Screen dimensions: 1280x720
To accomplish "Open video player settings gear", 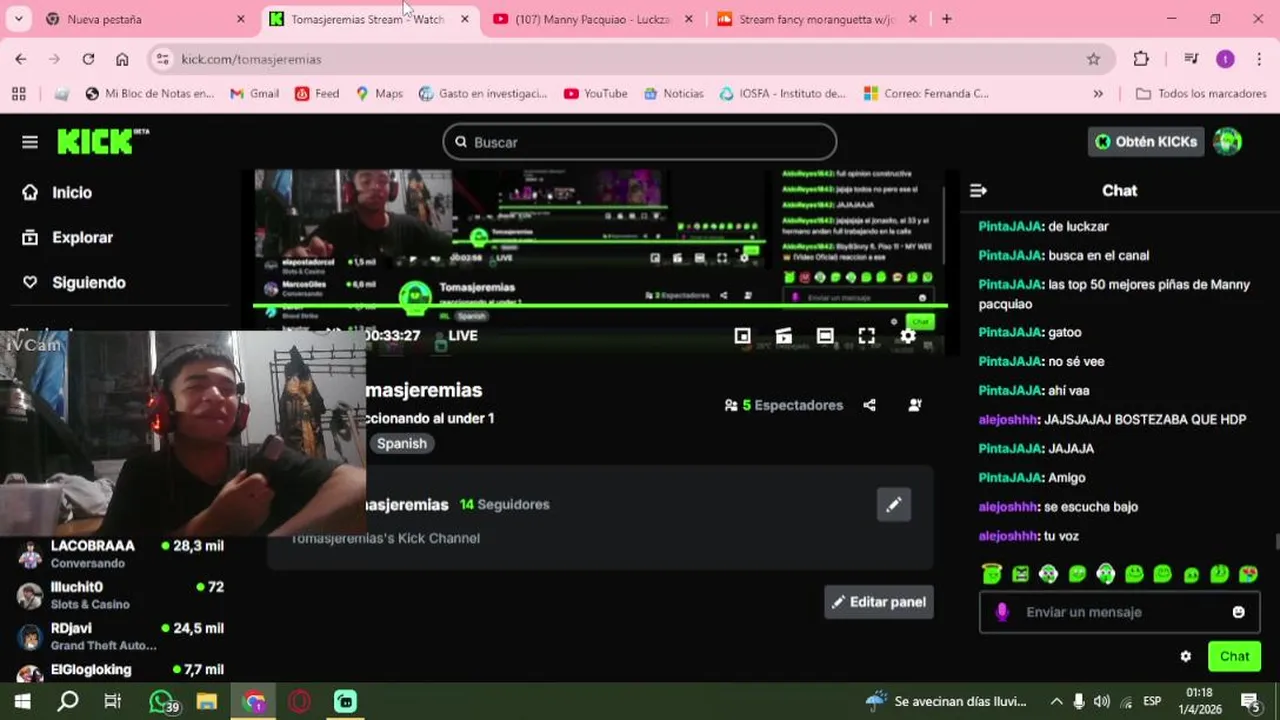I will (x=908, y=336).
